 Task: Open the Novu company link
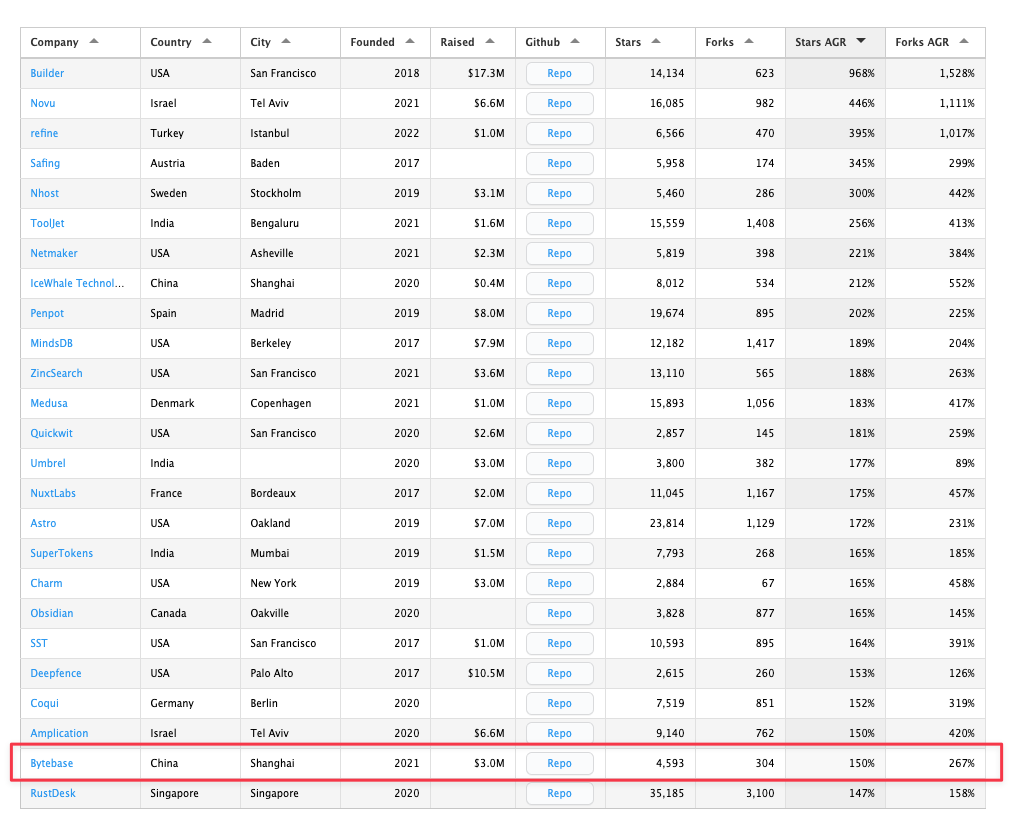pyautogui.click(x=43, y=103)
